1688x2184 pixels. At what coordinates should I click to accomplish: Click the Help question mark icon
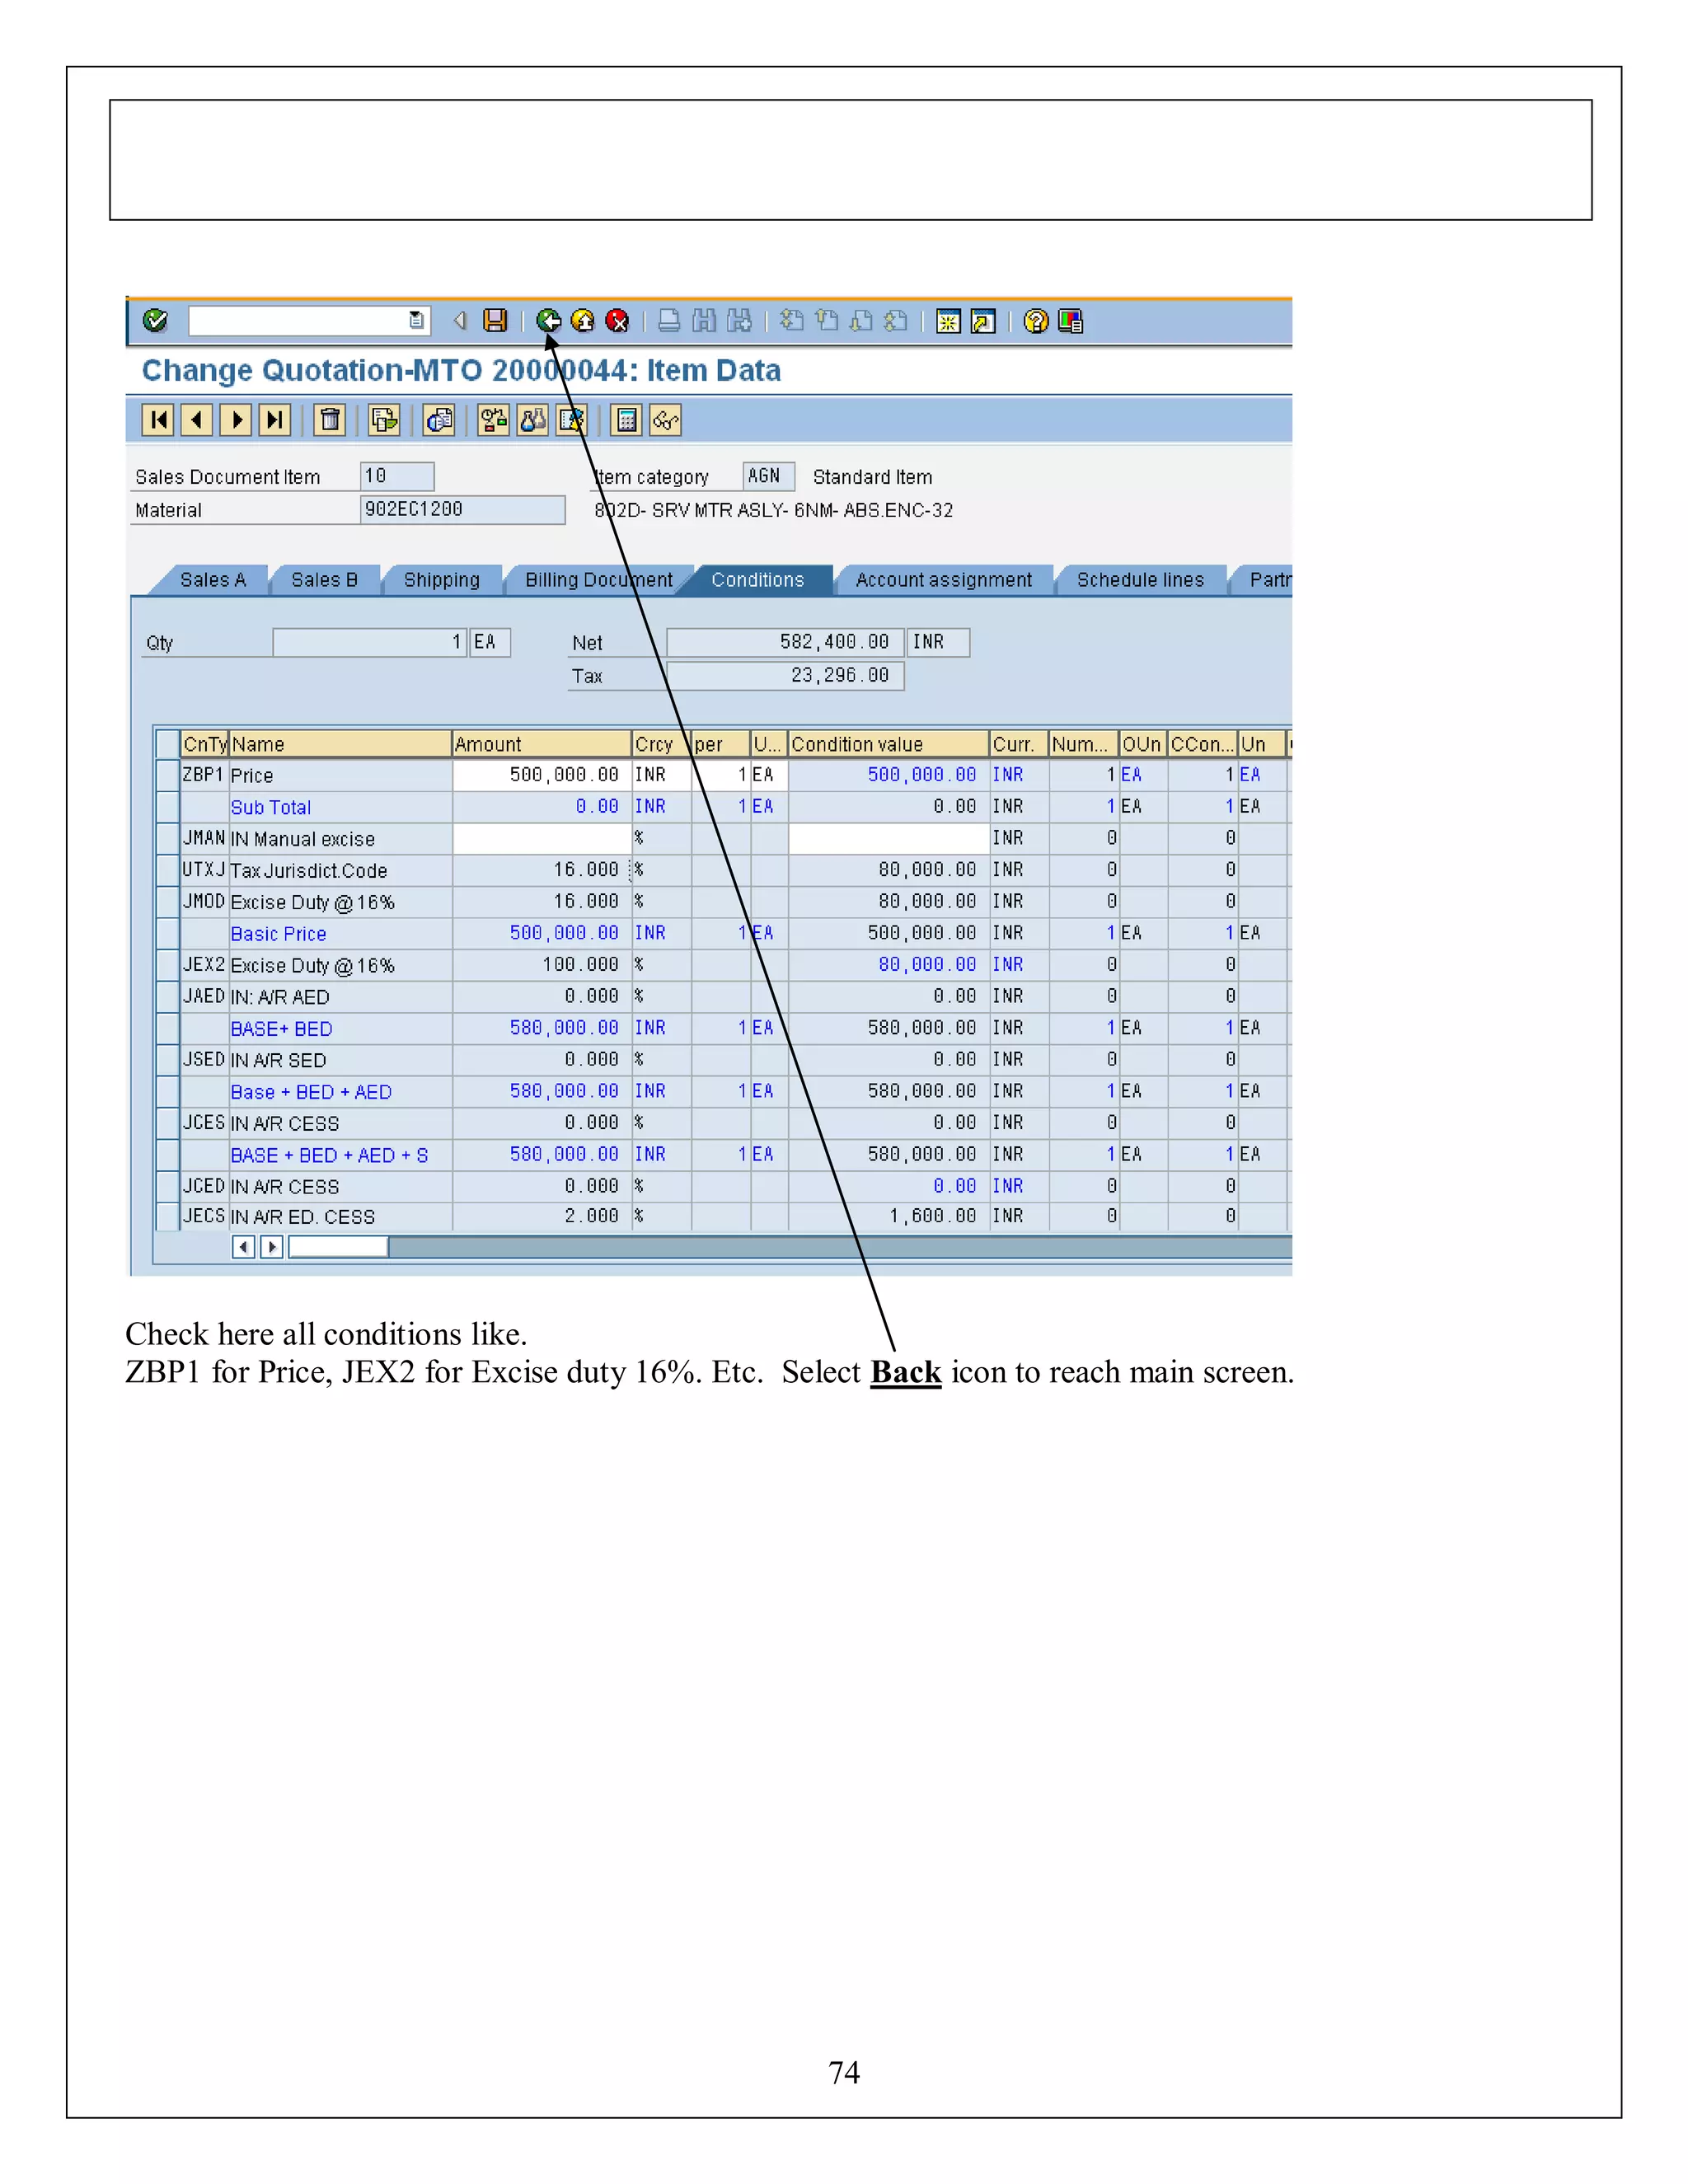click(1036, 321)
